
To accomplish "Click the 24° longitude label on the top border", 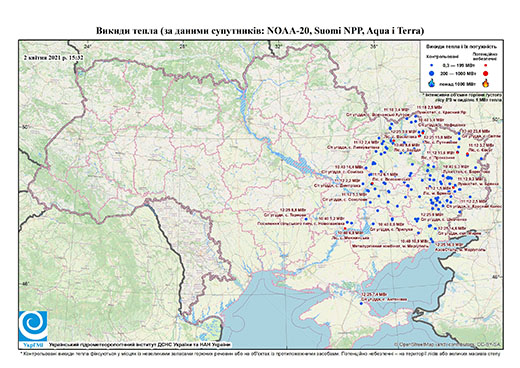I will 88,47.
